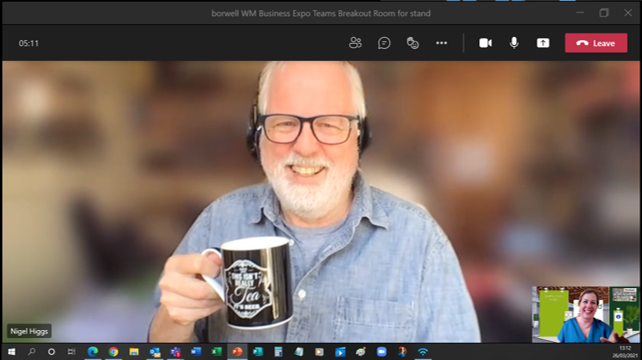
Task: Switch to Outlook on the taskbar
Action: tap(155, 352)
